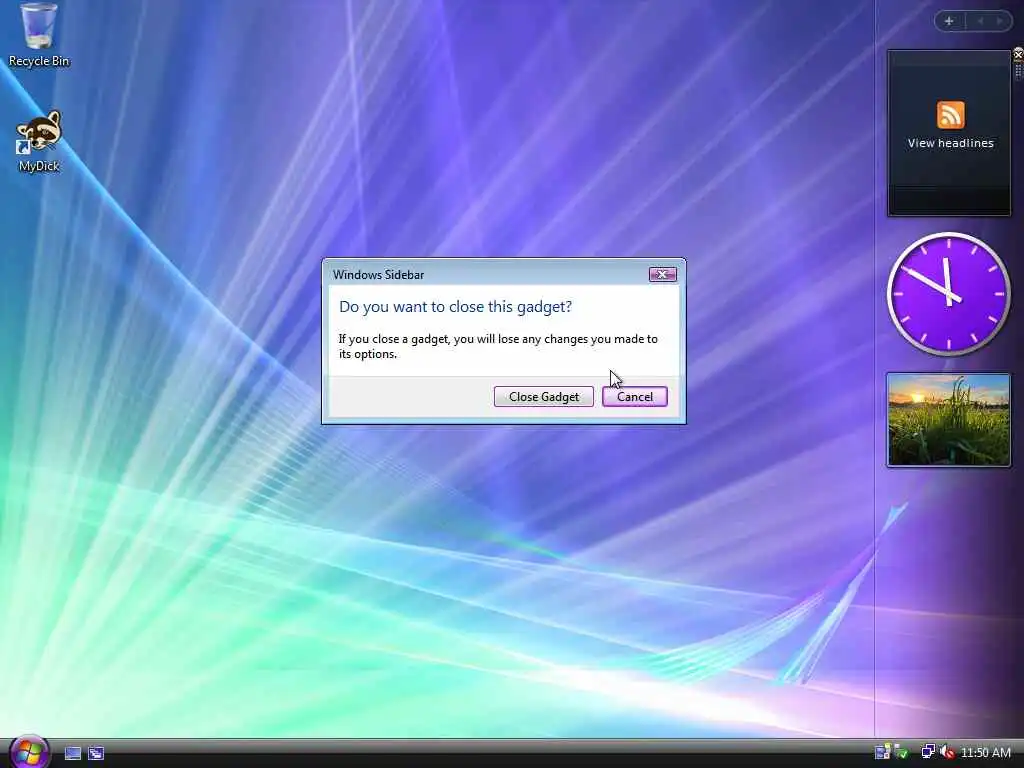Click the View headlines link
This screenshot has width=1024, height=768.
pos(950,143)
